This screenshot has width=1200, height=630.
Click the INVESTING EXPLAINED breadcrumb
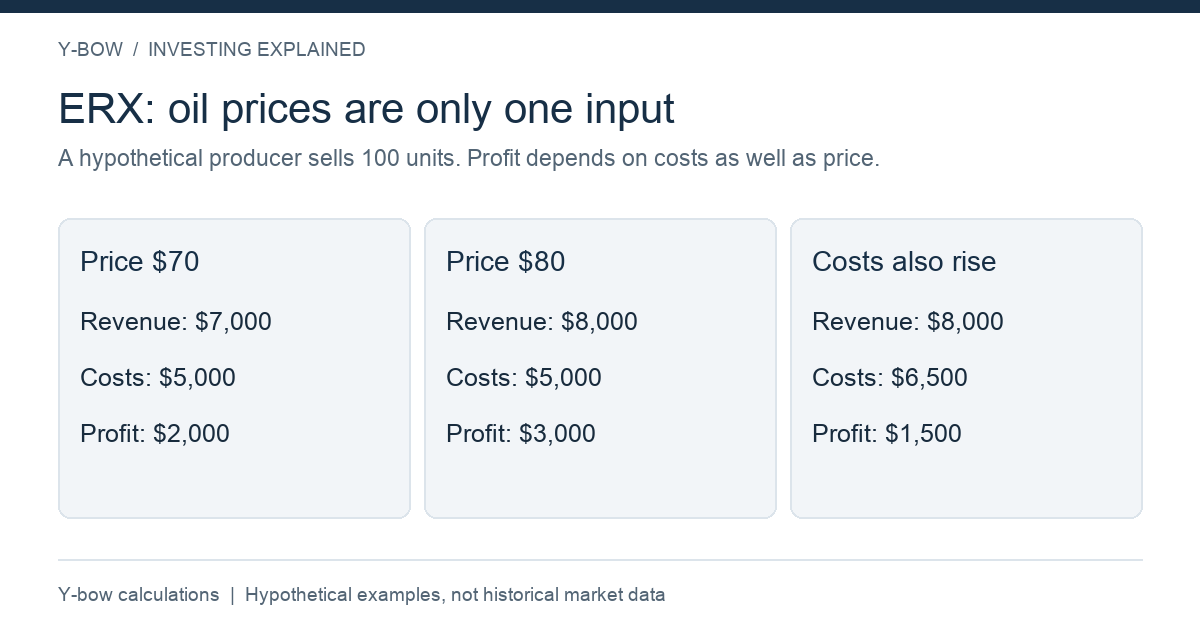257,49
